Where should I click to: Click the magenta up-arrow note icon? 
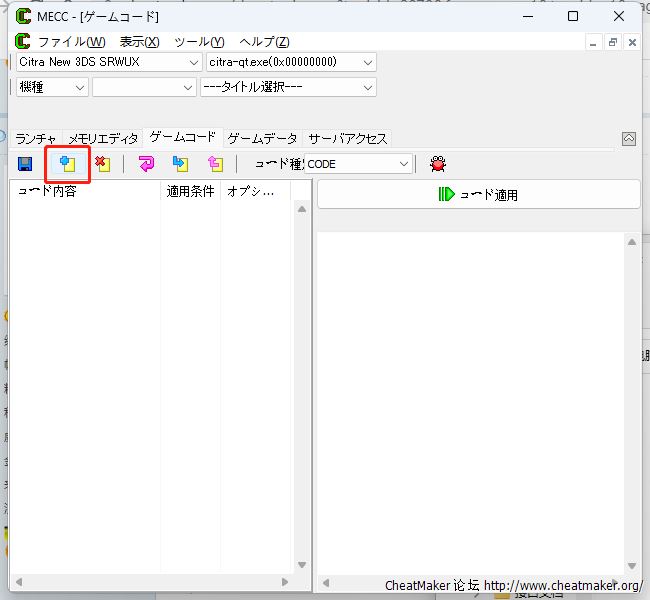tap(214, 163)
